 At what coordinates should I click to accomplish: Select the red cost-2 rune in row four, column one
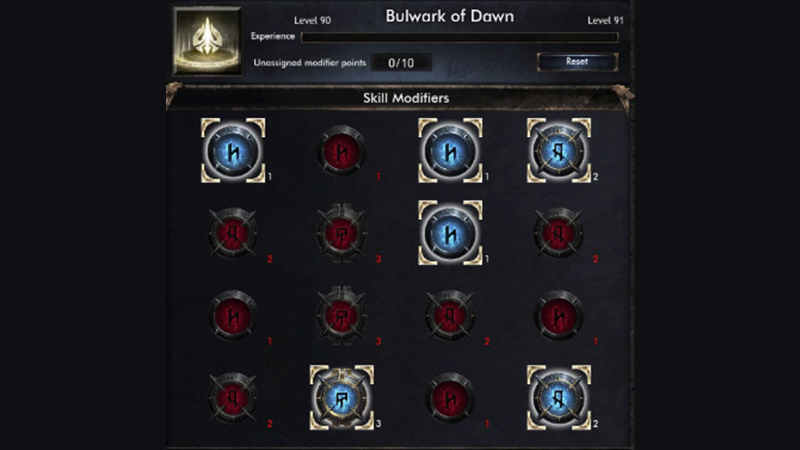(x=233, y=398)
